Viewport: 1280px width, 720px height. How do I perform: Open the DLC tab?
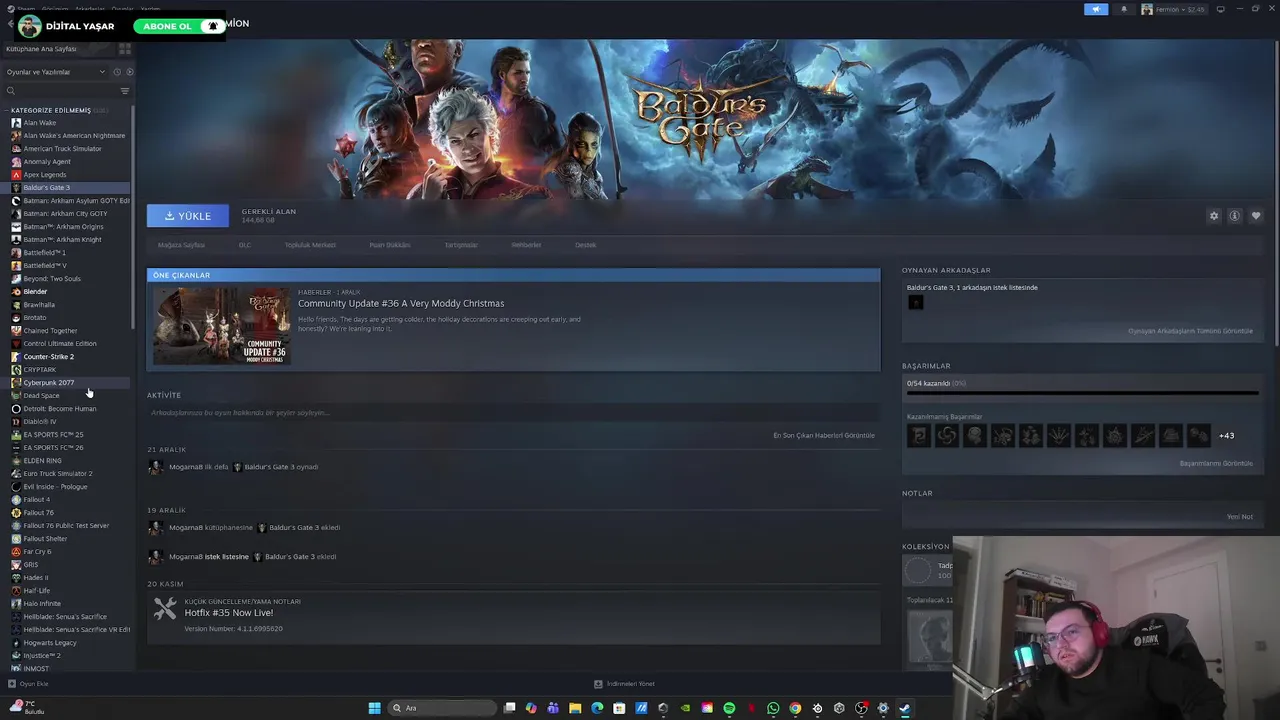245,245
